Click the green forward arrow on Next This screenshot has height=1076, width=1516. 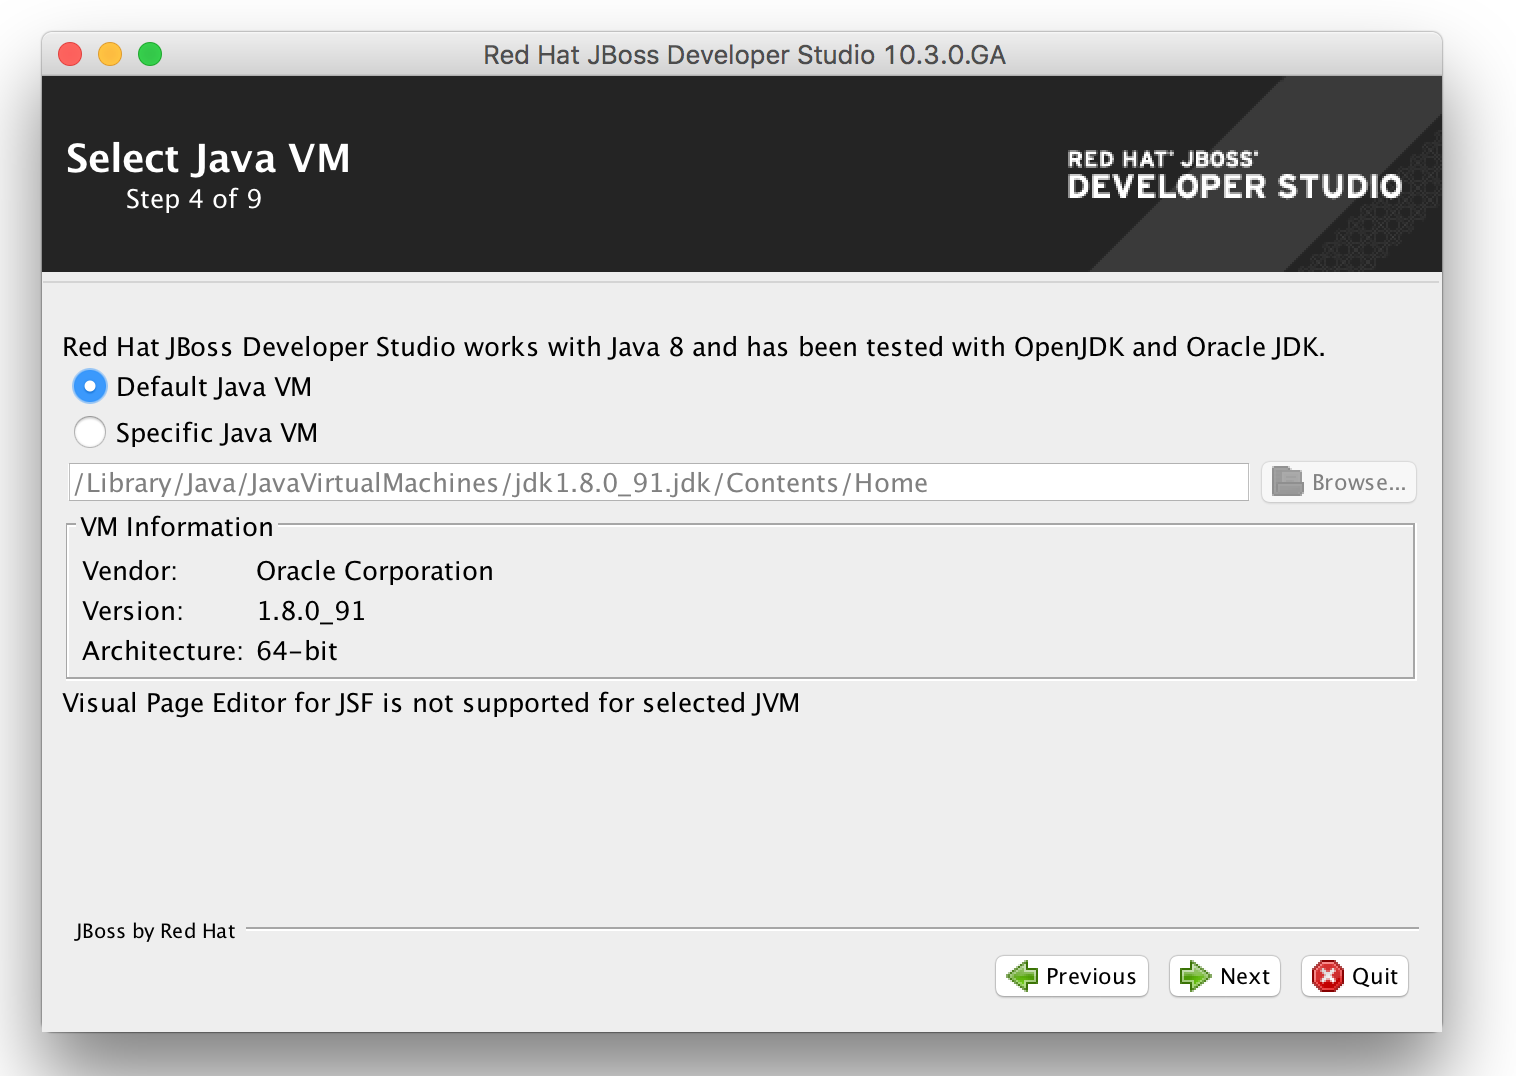pos(1195,976)
